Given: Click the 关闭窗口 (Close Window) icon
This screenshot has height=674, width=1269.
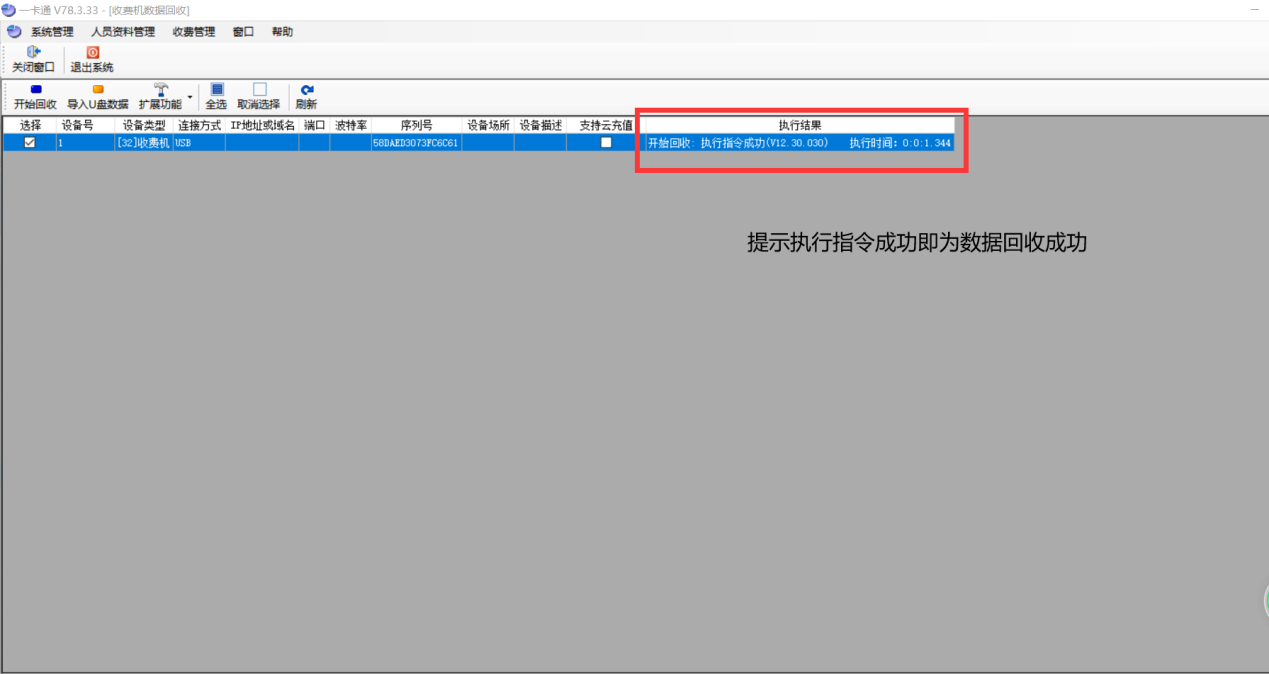Looking at the screenshot, I should 33,53.
